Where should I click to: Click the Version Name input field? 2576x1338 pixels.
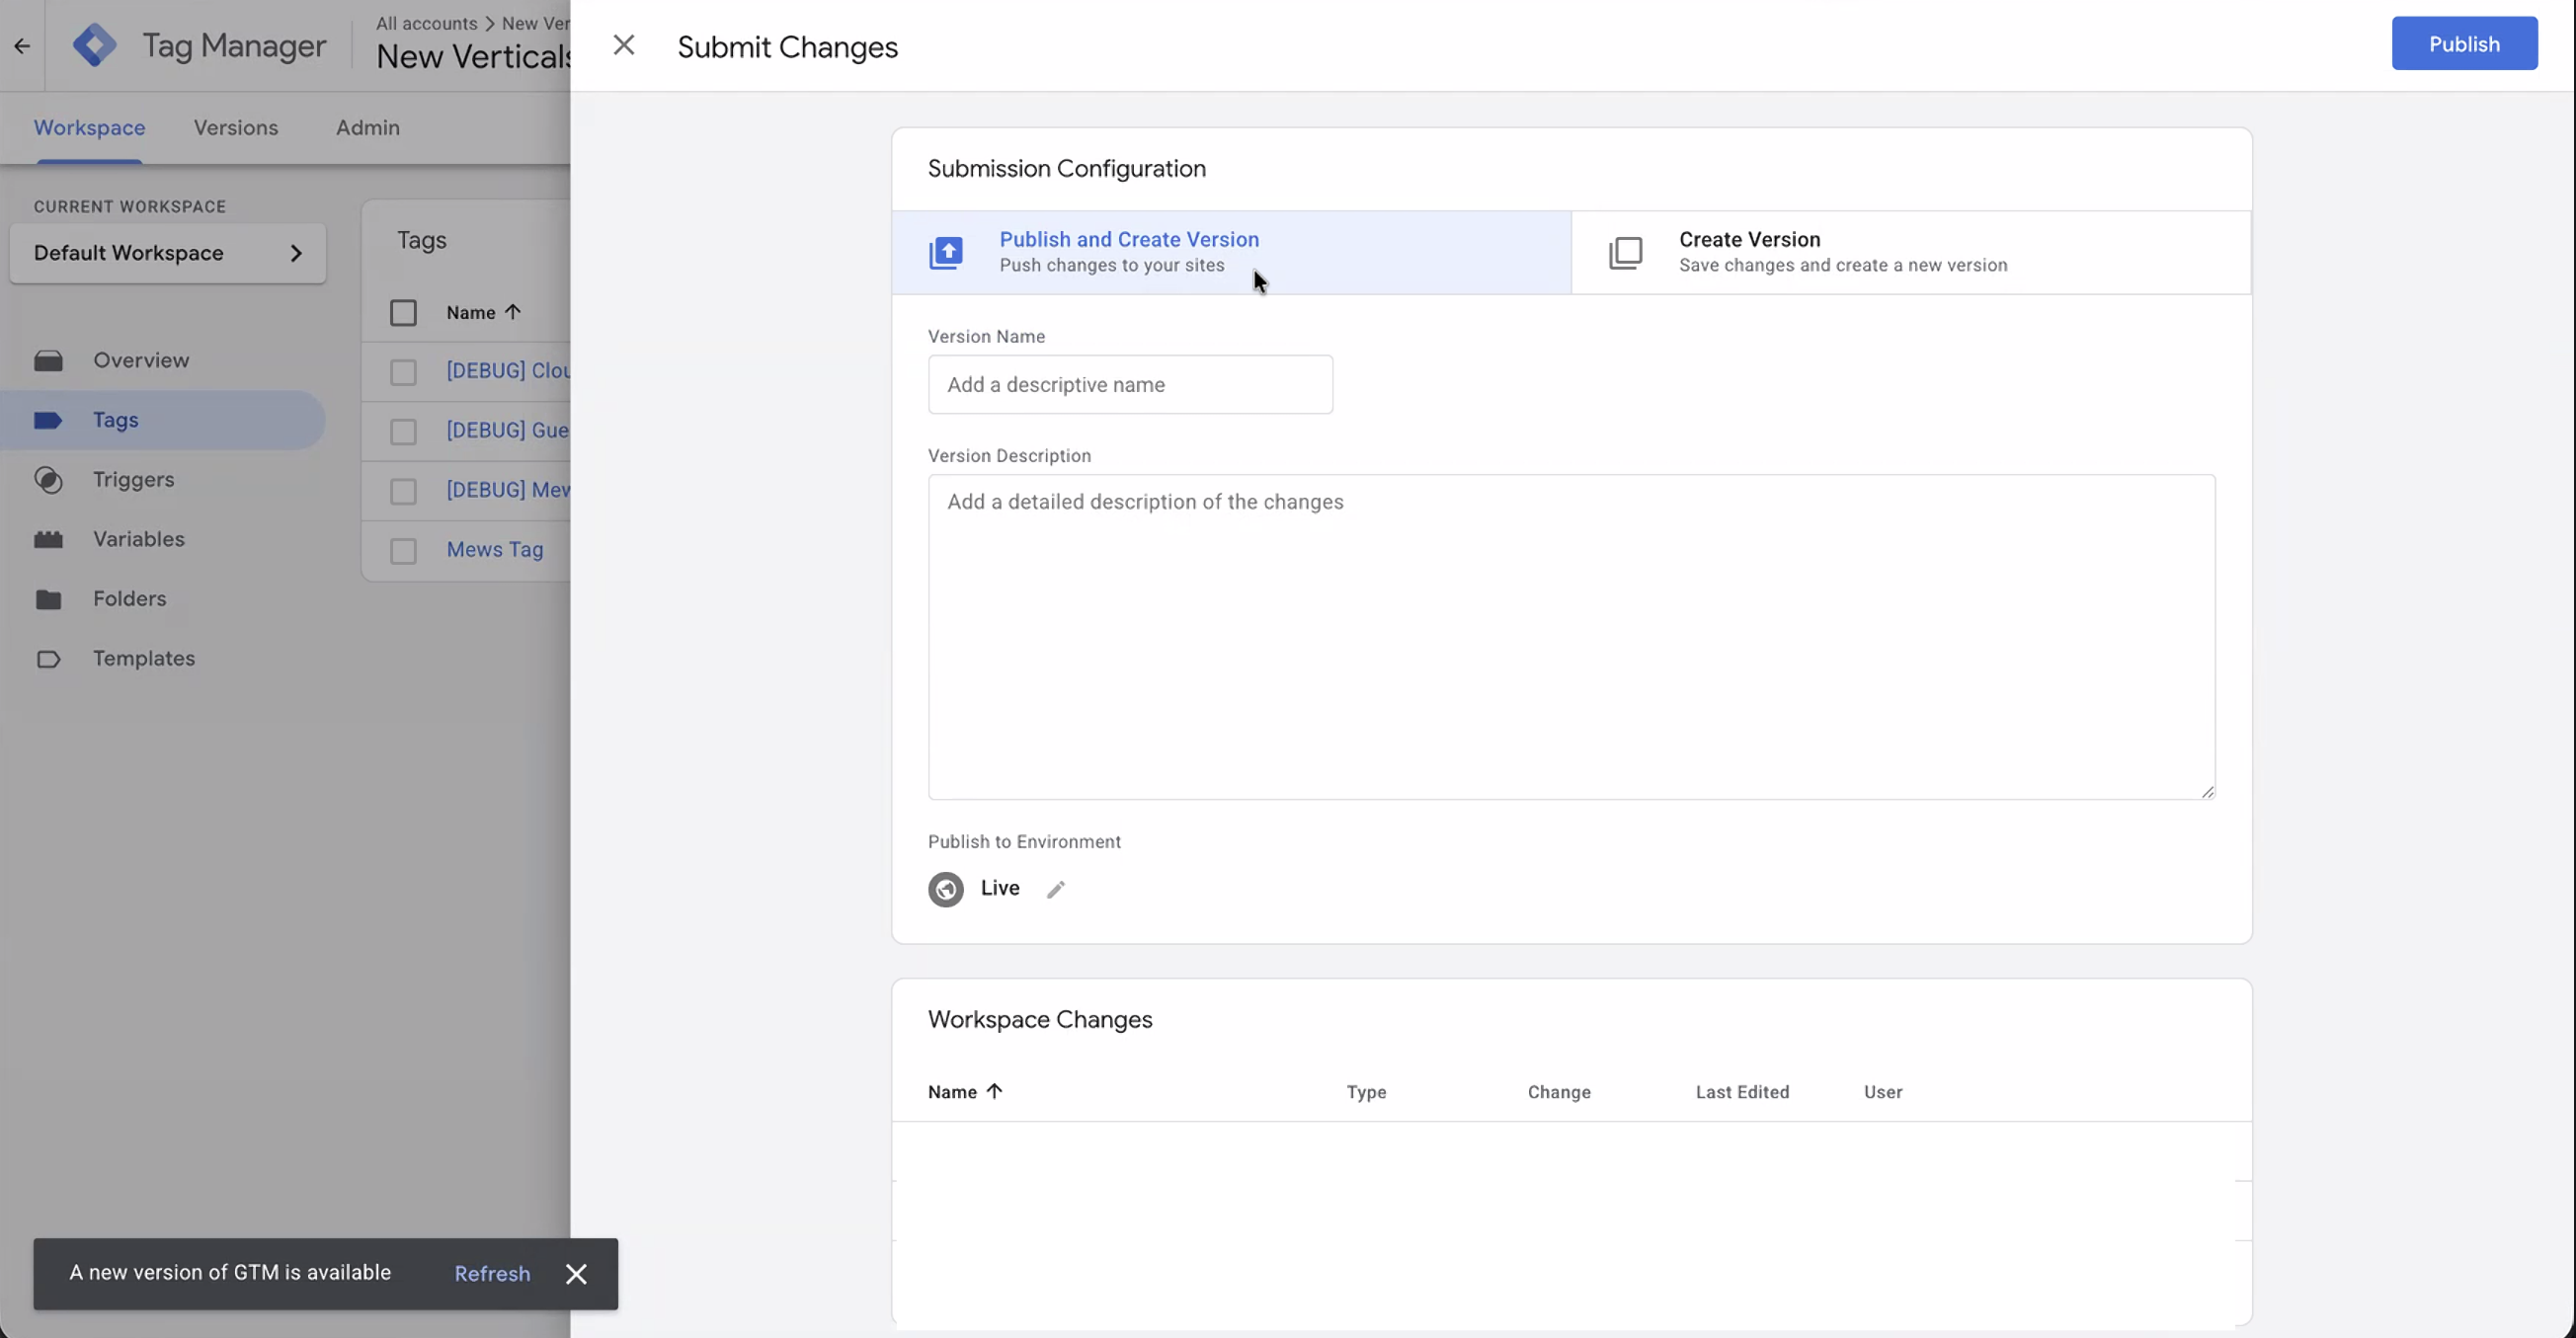(x=1130, y=385)
